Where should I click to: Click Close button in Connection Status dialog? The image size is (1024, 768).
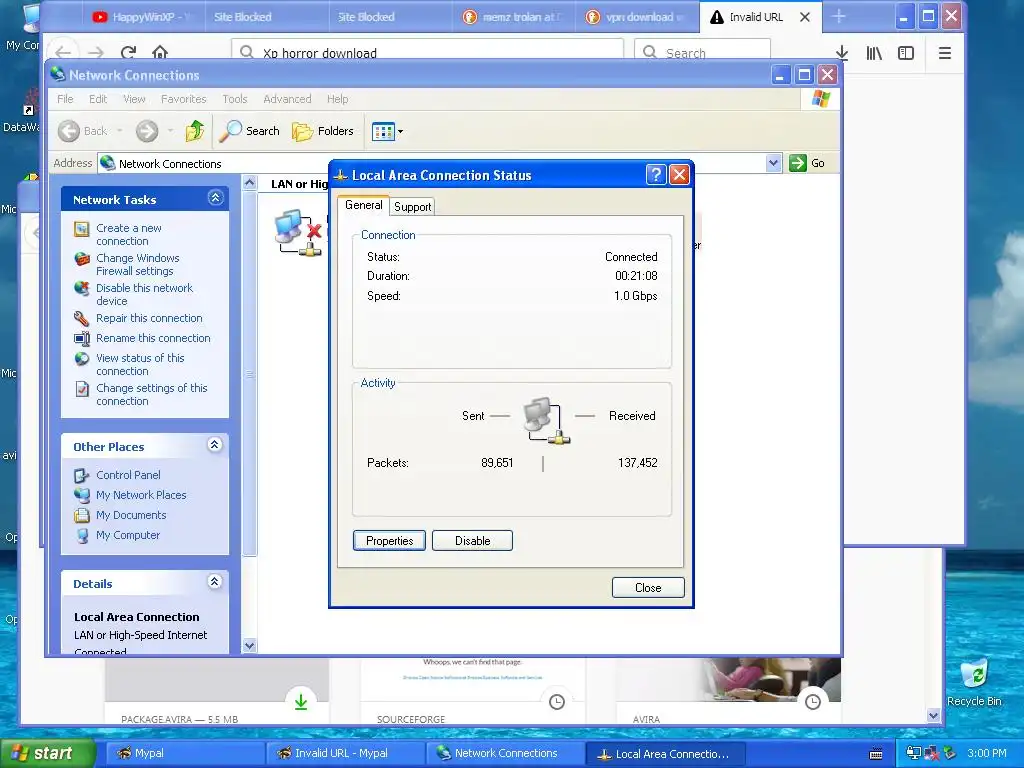point(648,588)
